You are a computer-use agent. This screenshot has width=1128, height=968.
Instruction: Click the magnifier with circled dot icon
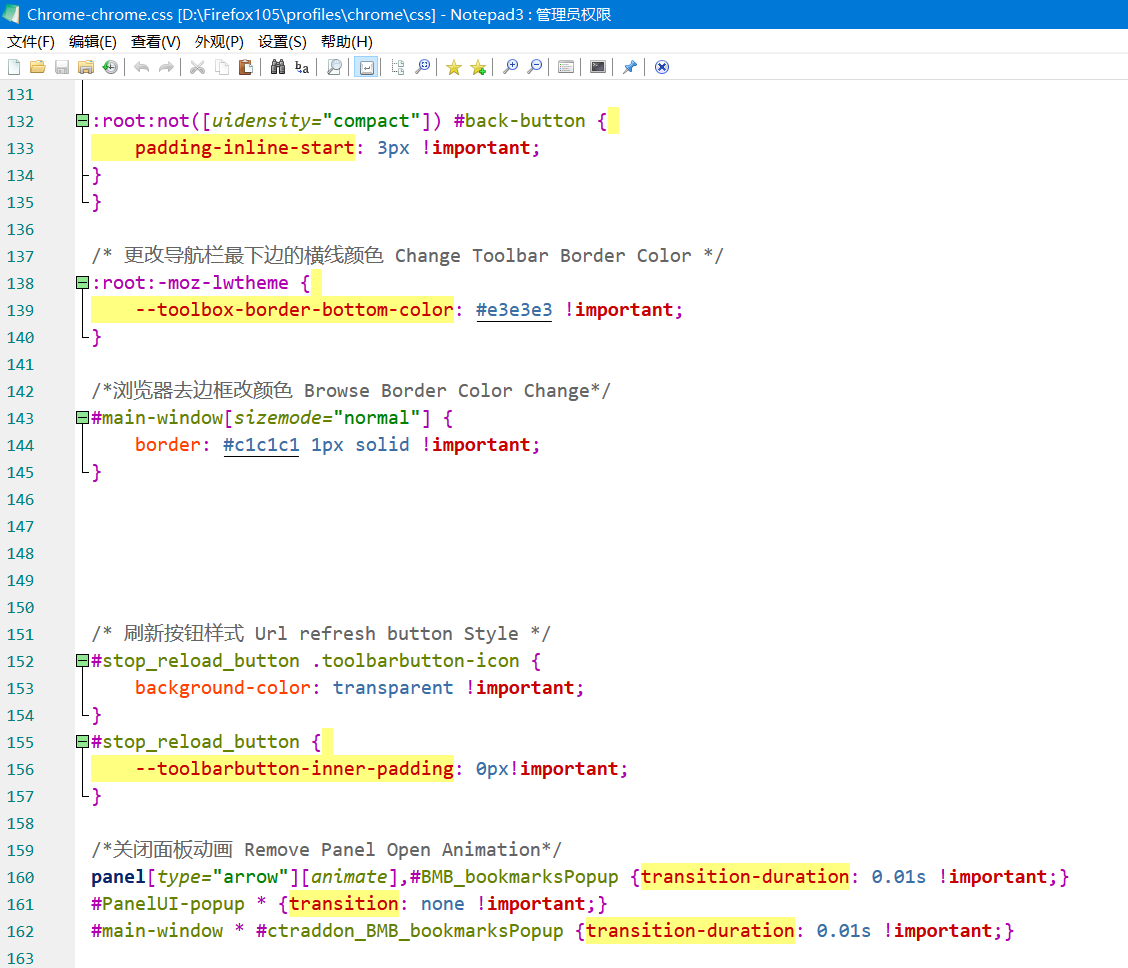coord(423,67)
